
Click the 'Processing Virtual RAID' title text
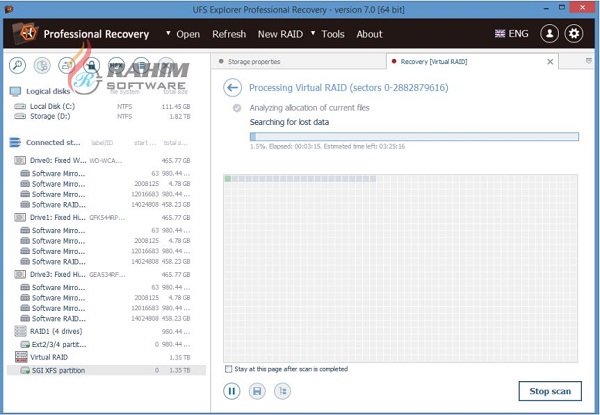(x=349, y=88)
